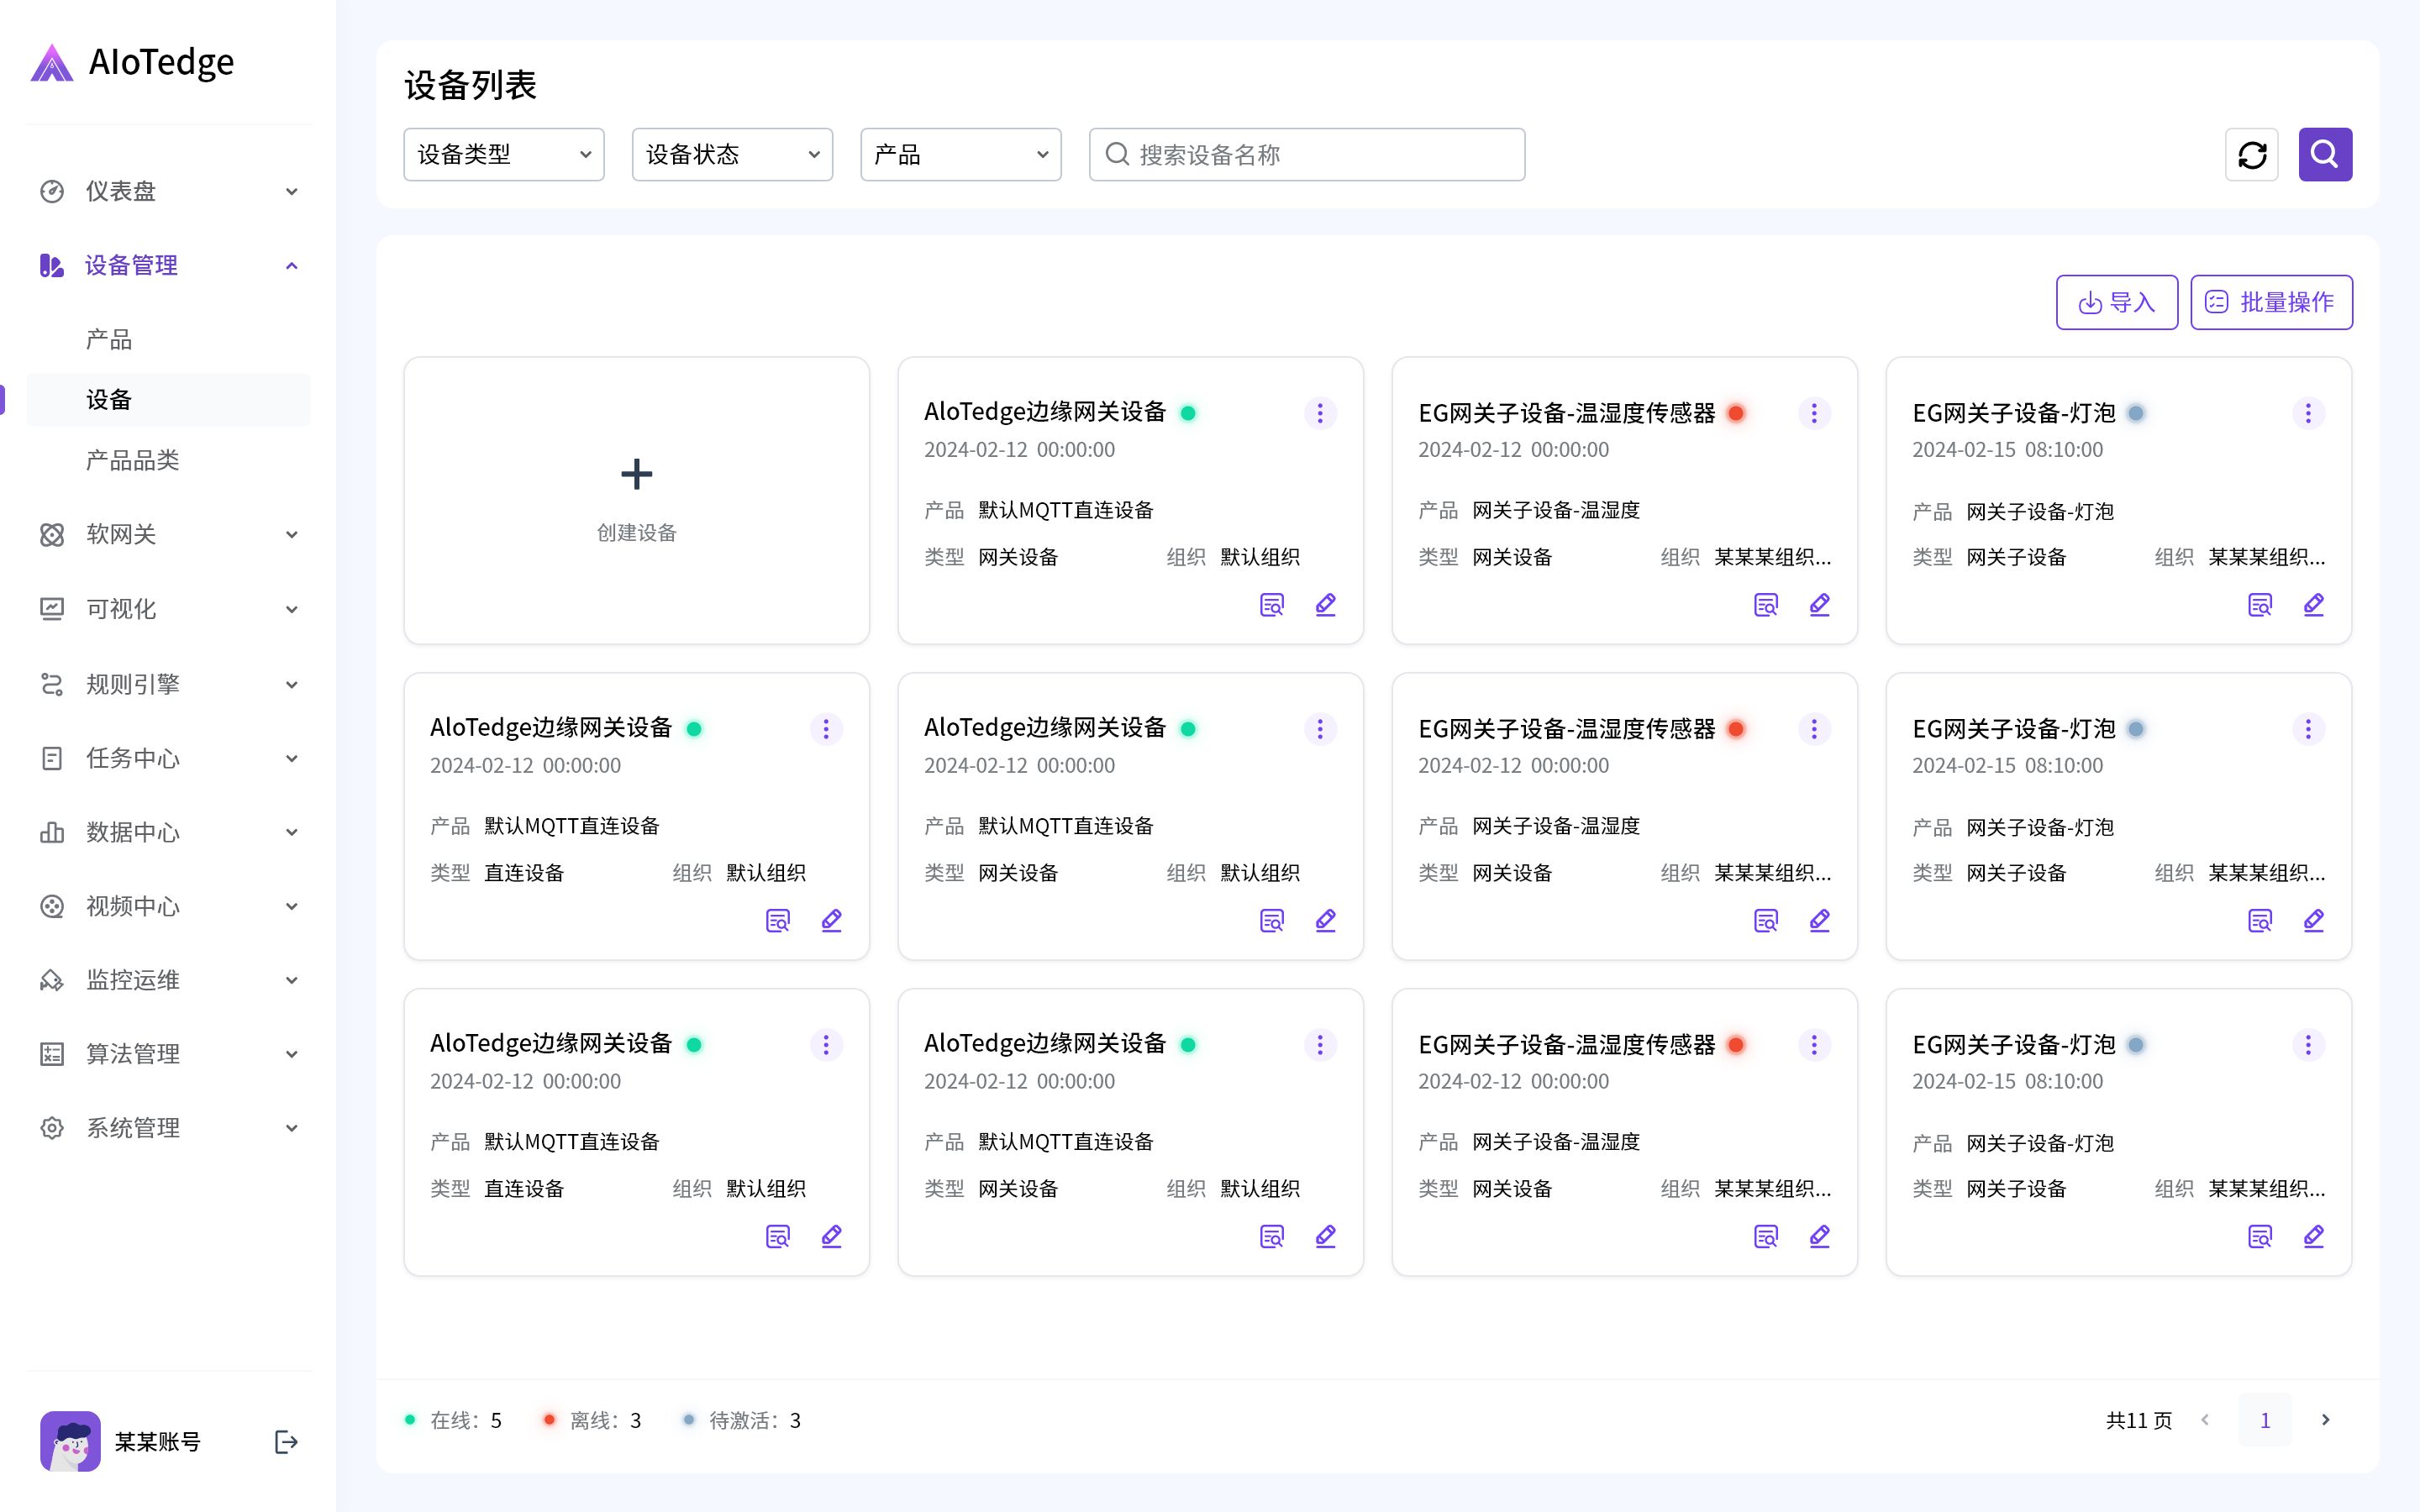Image resolution: width=2420 pixels, height=1512 pixels.
Task: Click the logout icon beside 某某账号
Action: (286, 1441)
